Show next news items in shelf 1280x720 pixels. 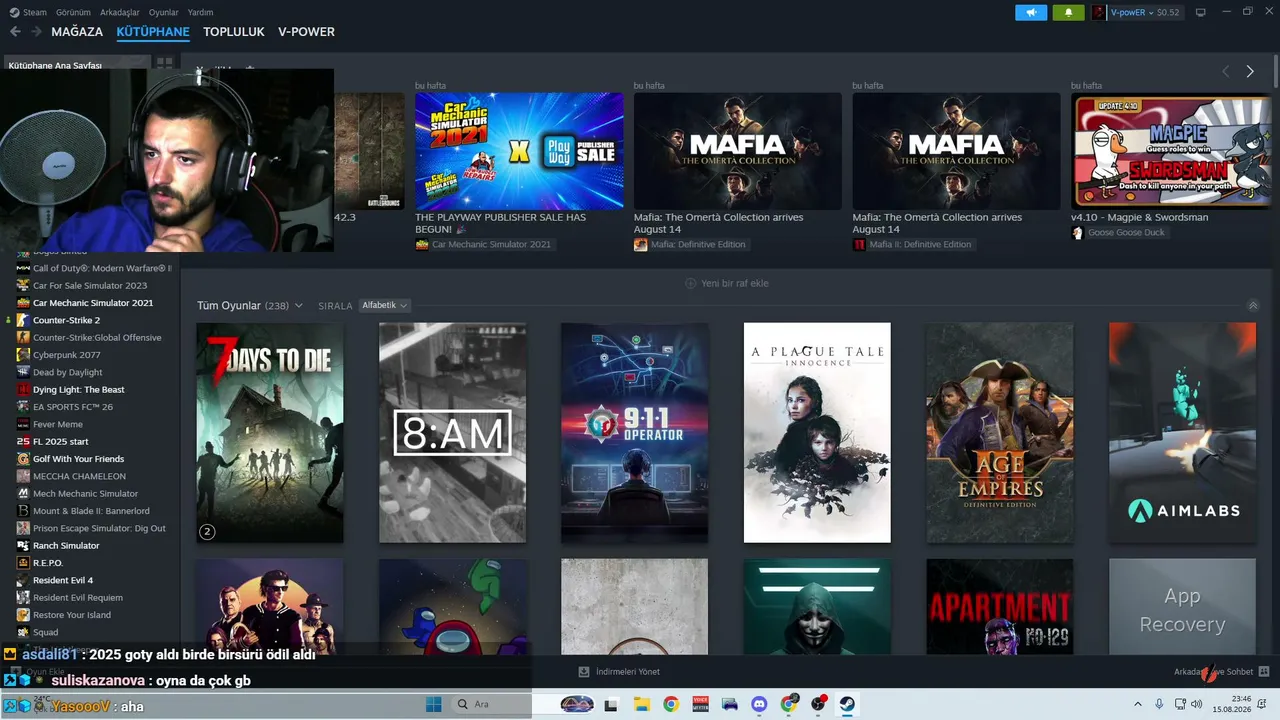click(x=1250, y=71)
